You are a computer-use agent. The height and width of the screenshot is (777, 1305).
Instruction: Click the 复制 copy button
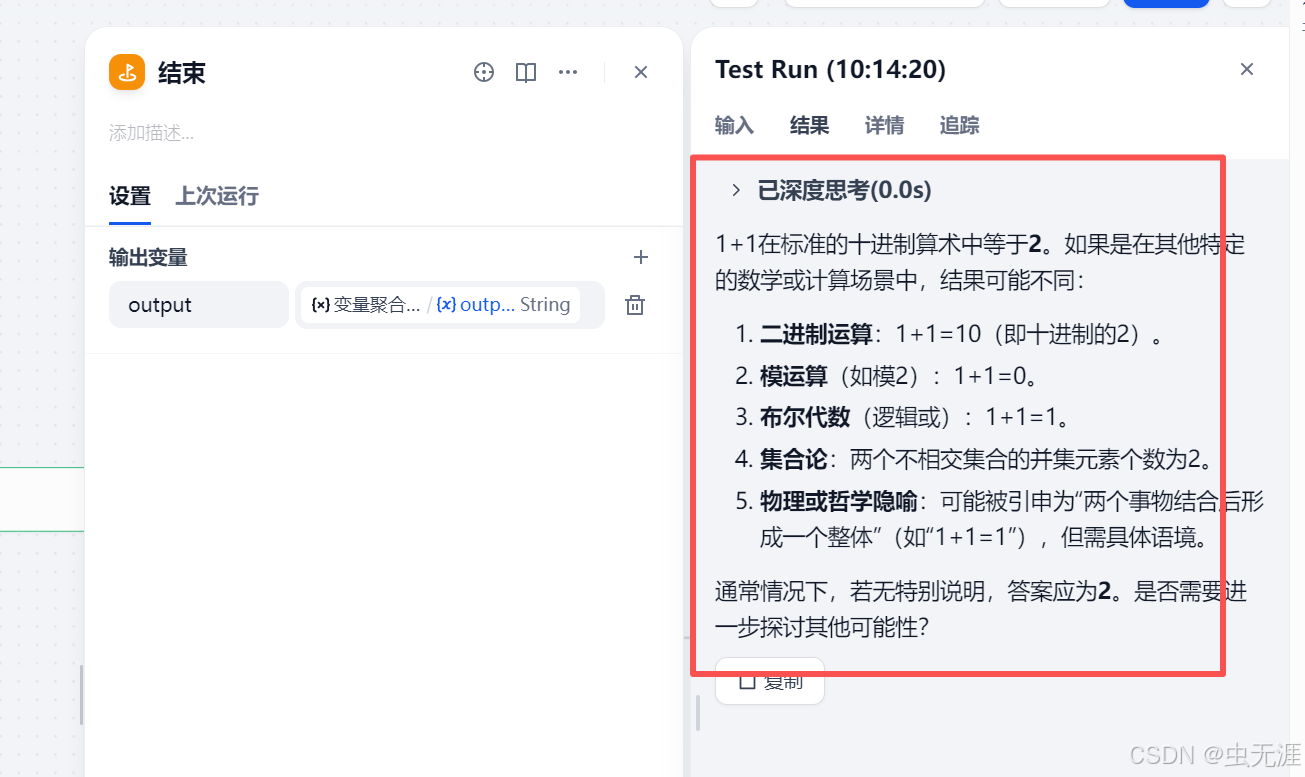coord(769,680)
